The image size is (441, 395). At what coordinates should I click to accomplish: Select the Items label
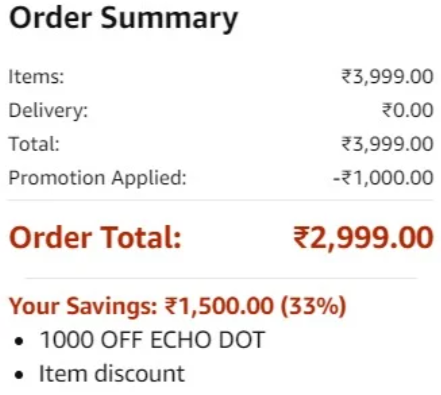coord(36,76)
